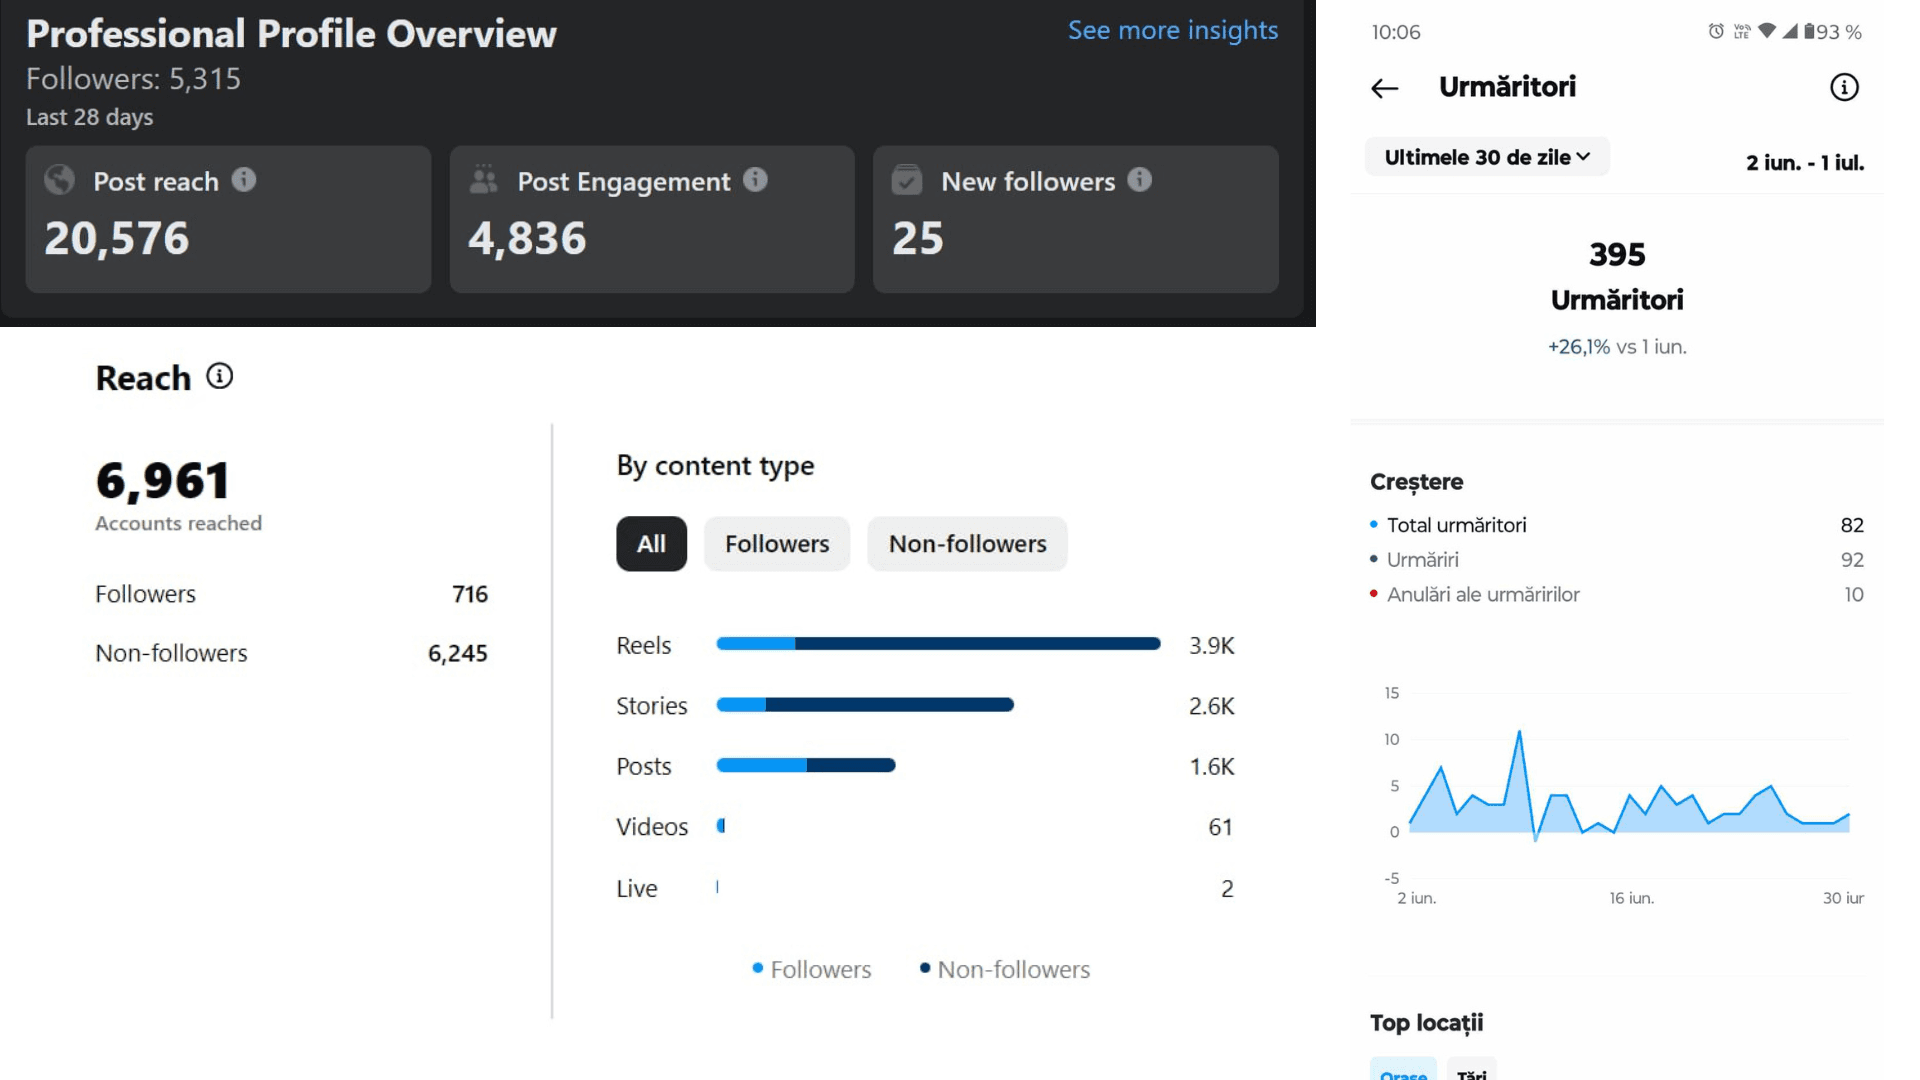Open the Ultimele 30 de zile dropdown

[1487, 157]
